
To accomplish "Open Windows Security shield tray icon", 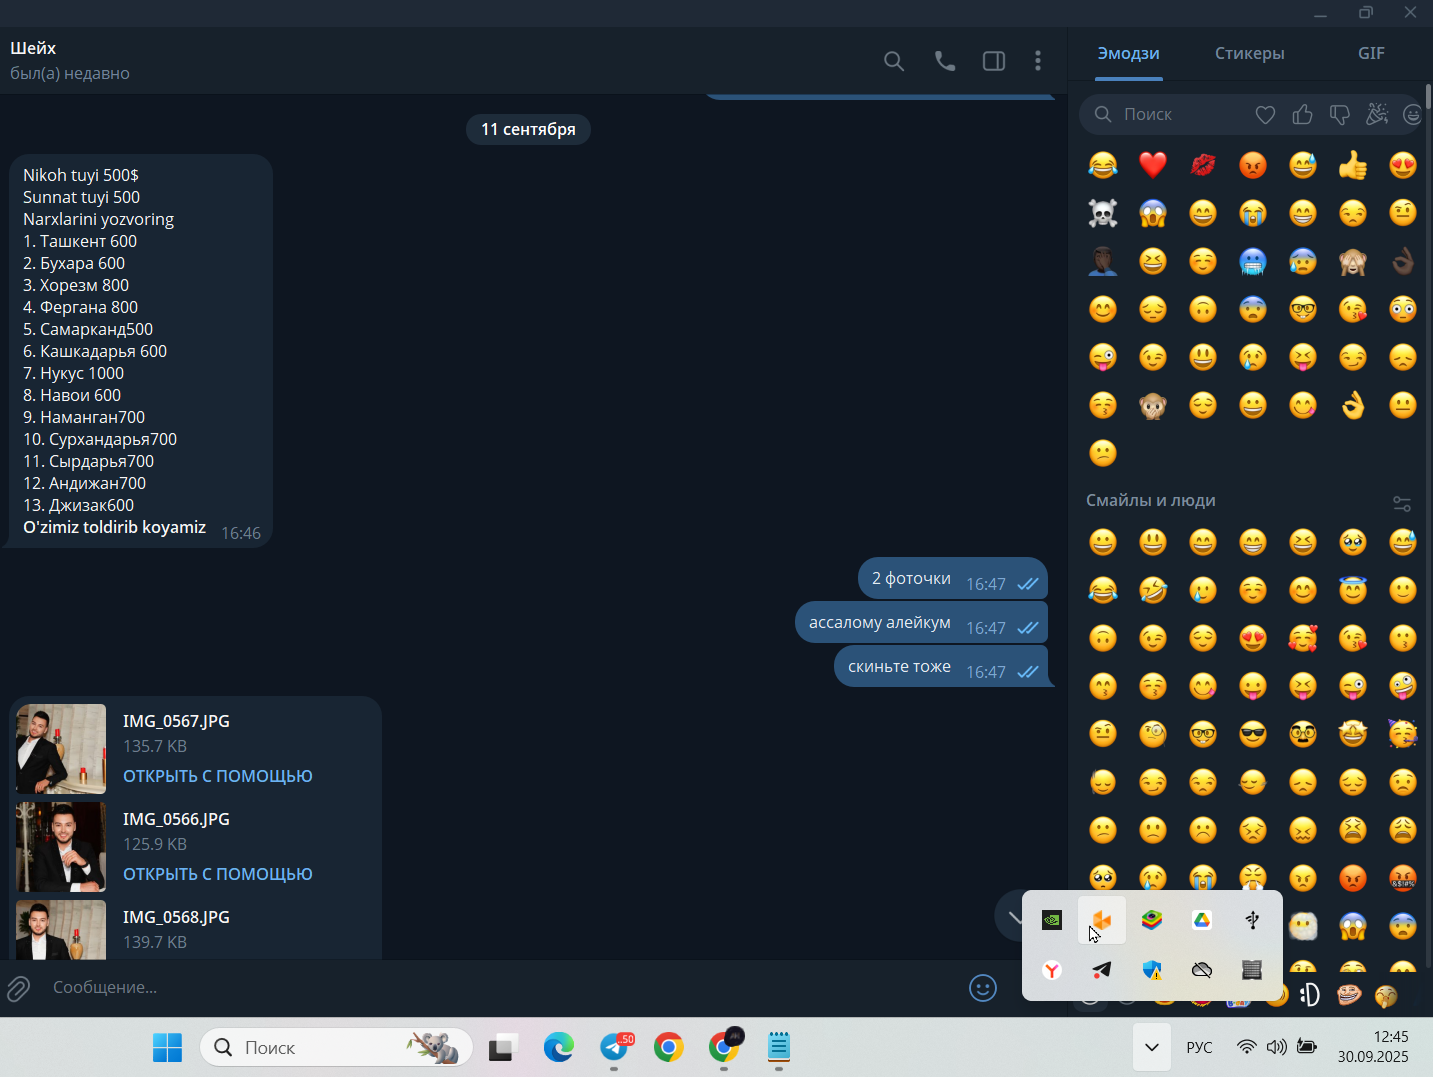I will pyautogui.click(x=1152, y=970).
